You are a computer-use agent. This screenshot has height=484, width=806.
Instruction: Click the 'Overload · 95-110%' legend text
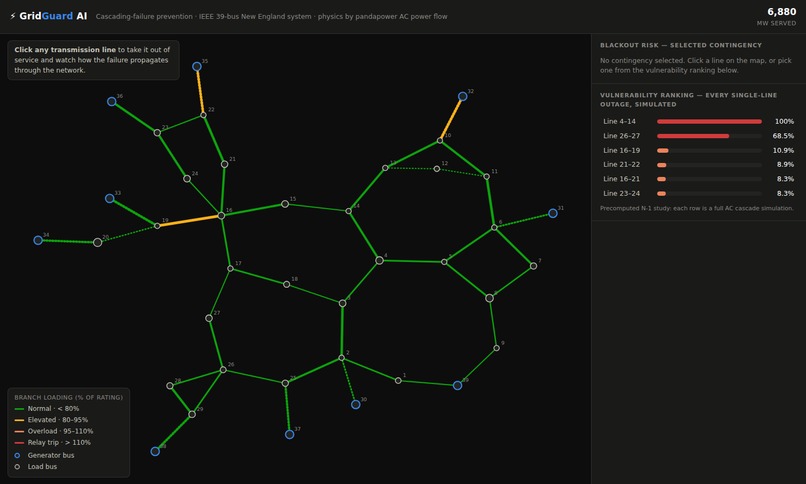(x=60, y=431)
